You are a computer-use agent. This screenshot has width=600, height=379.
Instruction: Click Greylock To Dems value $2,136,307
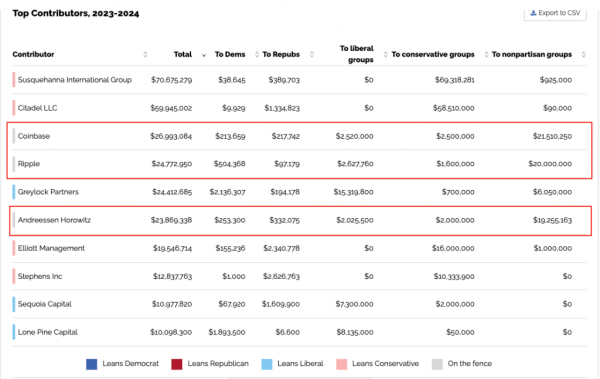click(x=227, y=192)
